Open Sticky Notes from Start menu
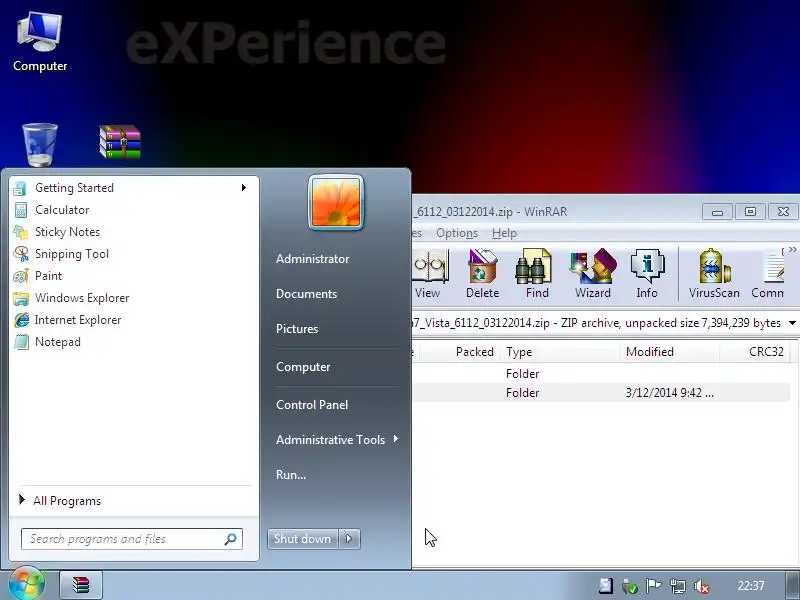This screenshot has width=800, height=600. click(x=67, y=232)
